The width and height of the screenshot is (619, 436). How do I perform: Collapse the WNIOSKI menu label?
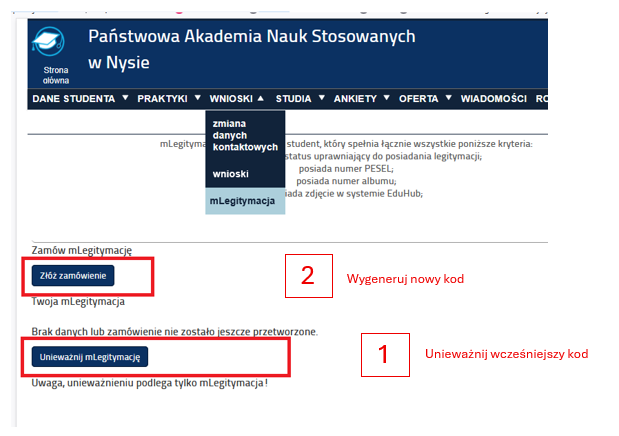(231, 99)
